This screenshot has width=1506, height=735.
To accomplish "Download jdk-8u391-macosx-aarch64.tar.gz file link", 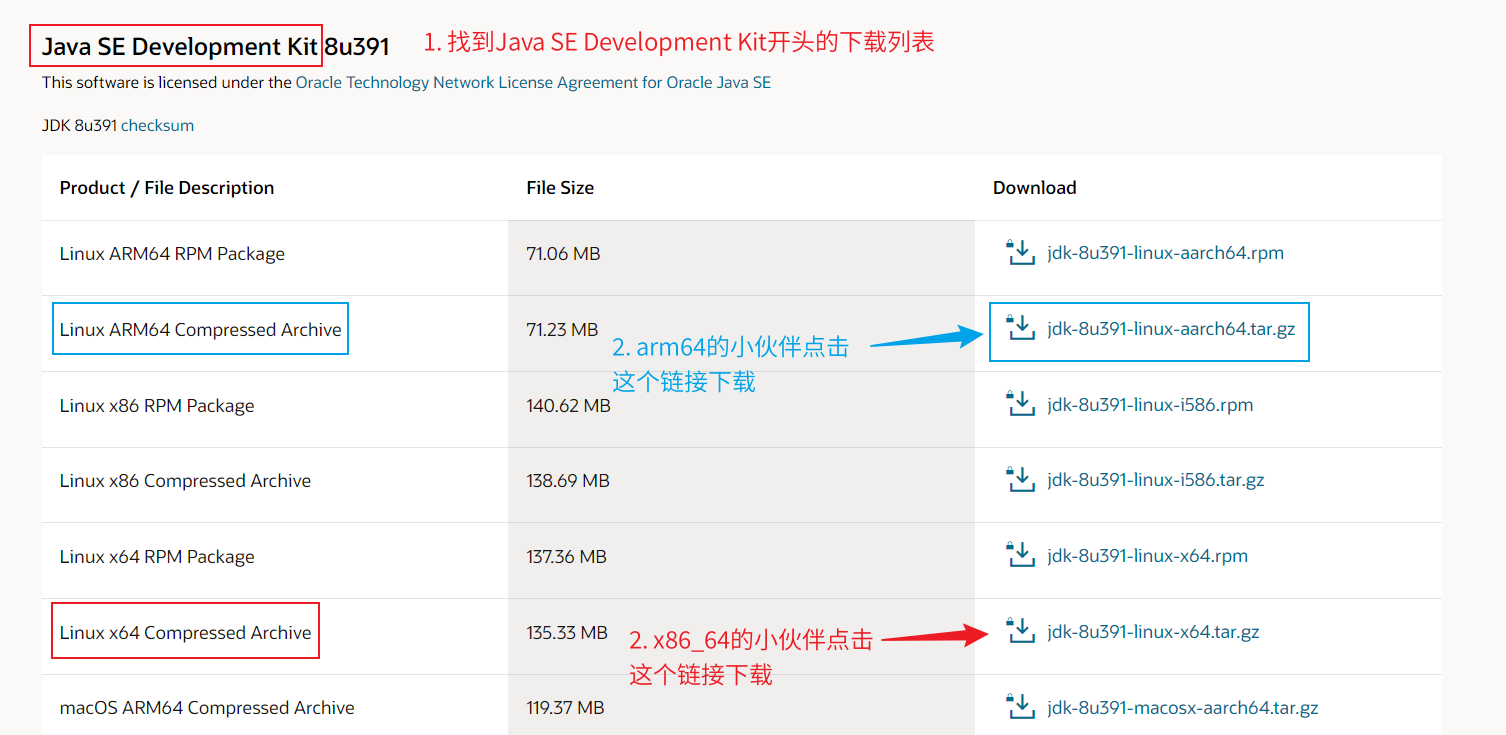I will 1182,708.
